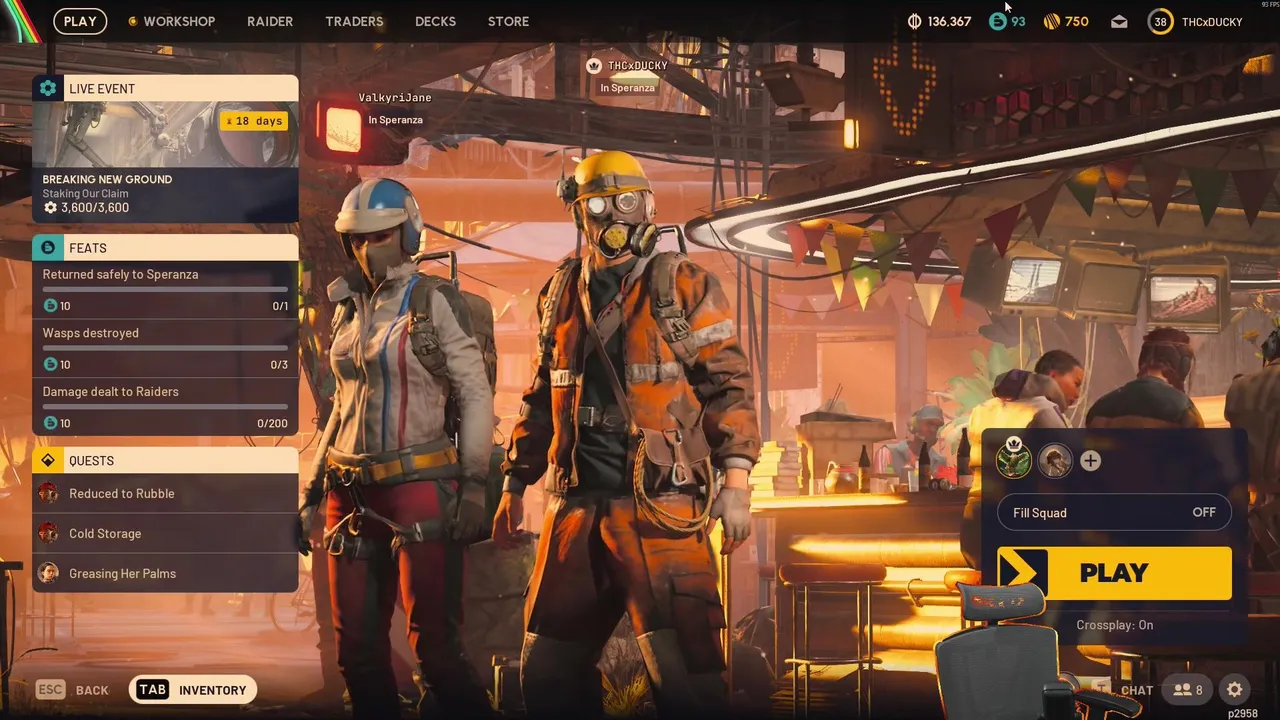Click the 18 days timer badge
This screenshot has width=1280, height=720.
point(254,121)
